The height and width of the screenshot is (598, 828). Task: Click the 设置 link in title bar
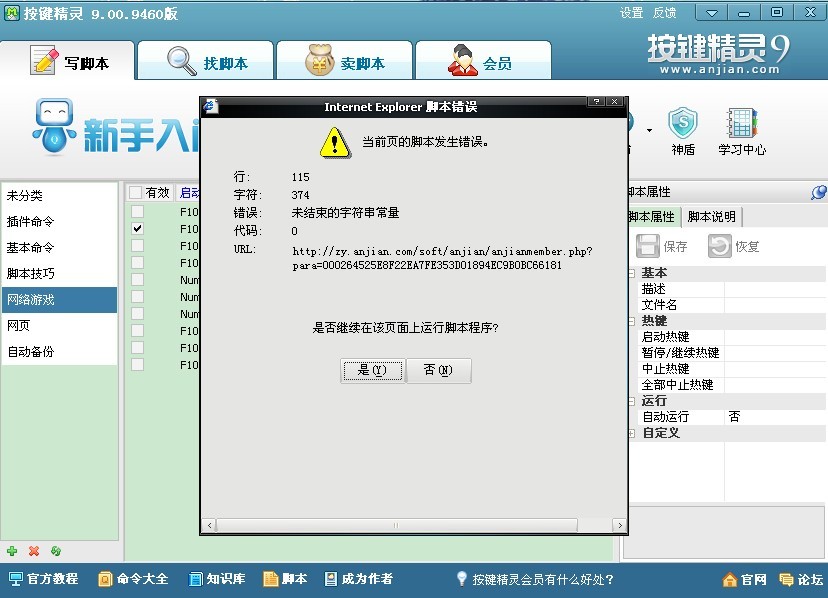tap(631, 12)
